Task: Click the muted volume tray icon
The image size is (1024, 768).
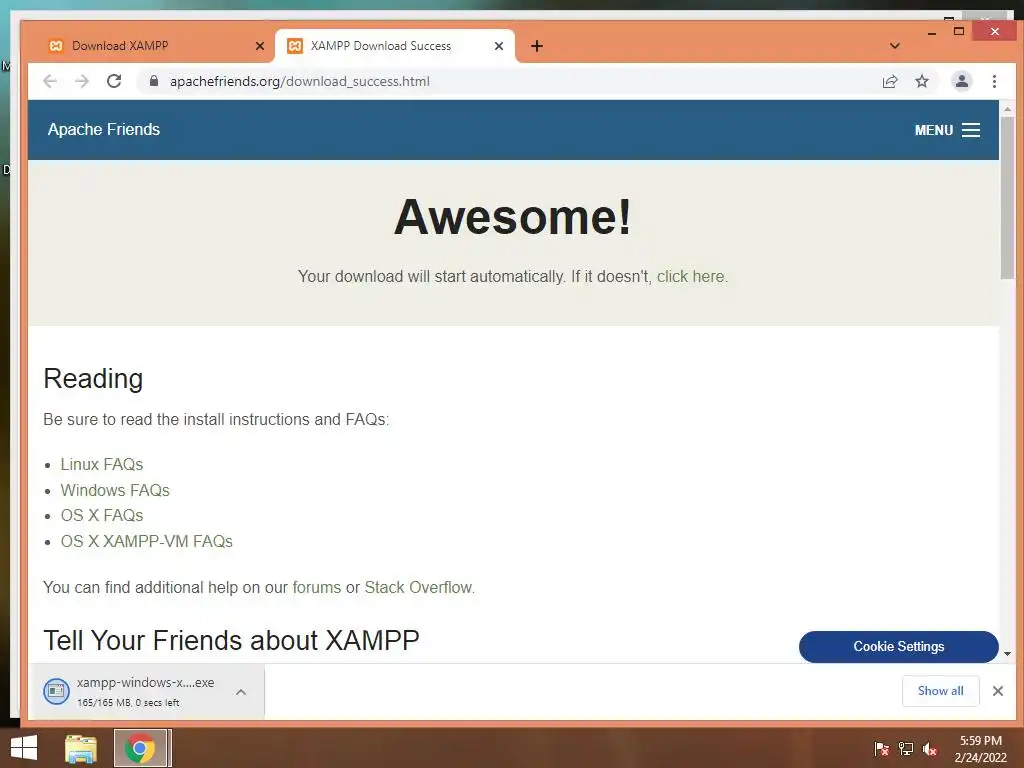Action: [x=930, y=749]
